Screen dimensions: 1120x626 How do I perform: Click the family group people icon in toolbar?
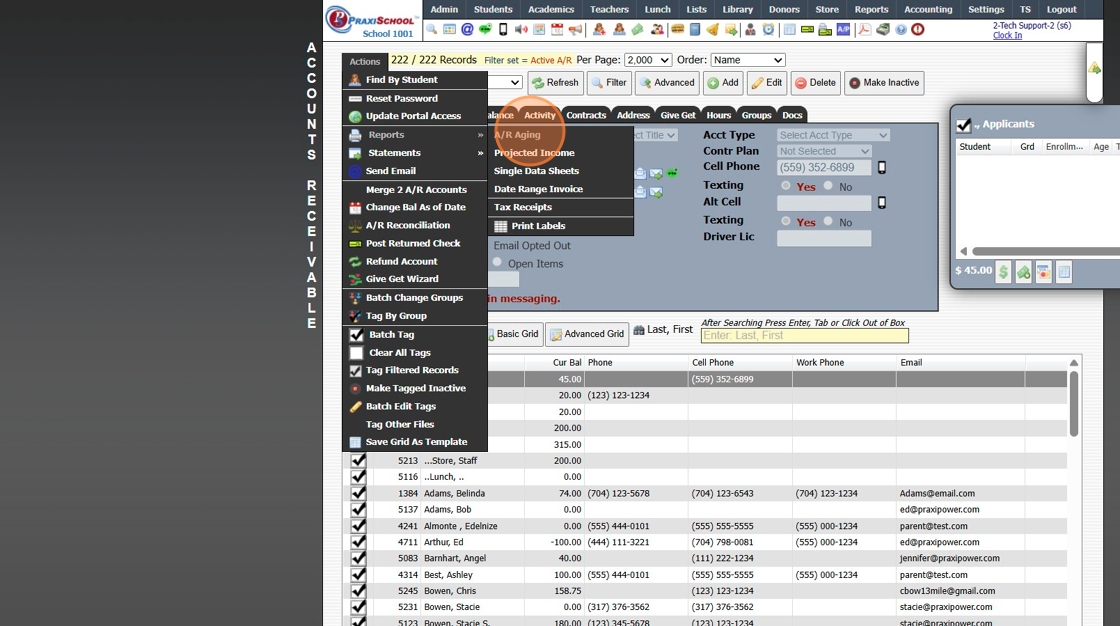coord(657,29)
